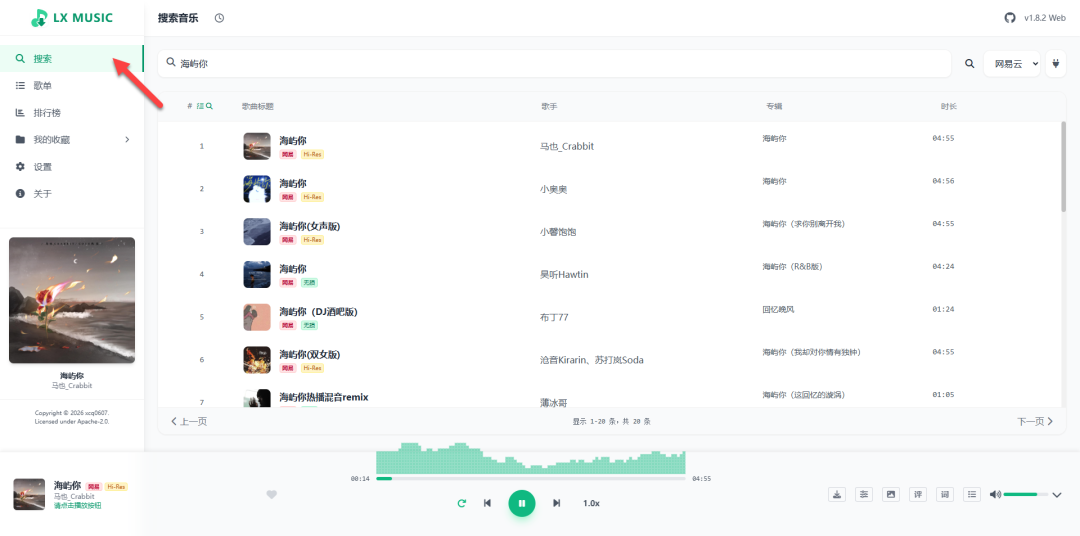Click artist 布丁77
1080x536 pixels.
[x=554, y=317]
